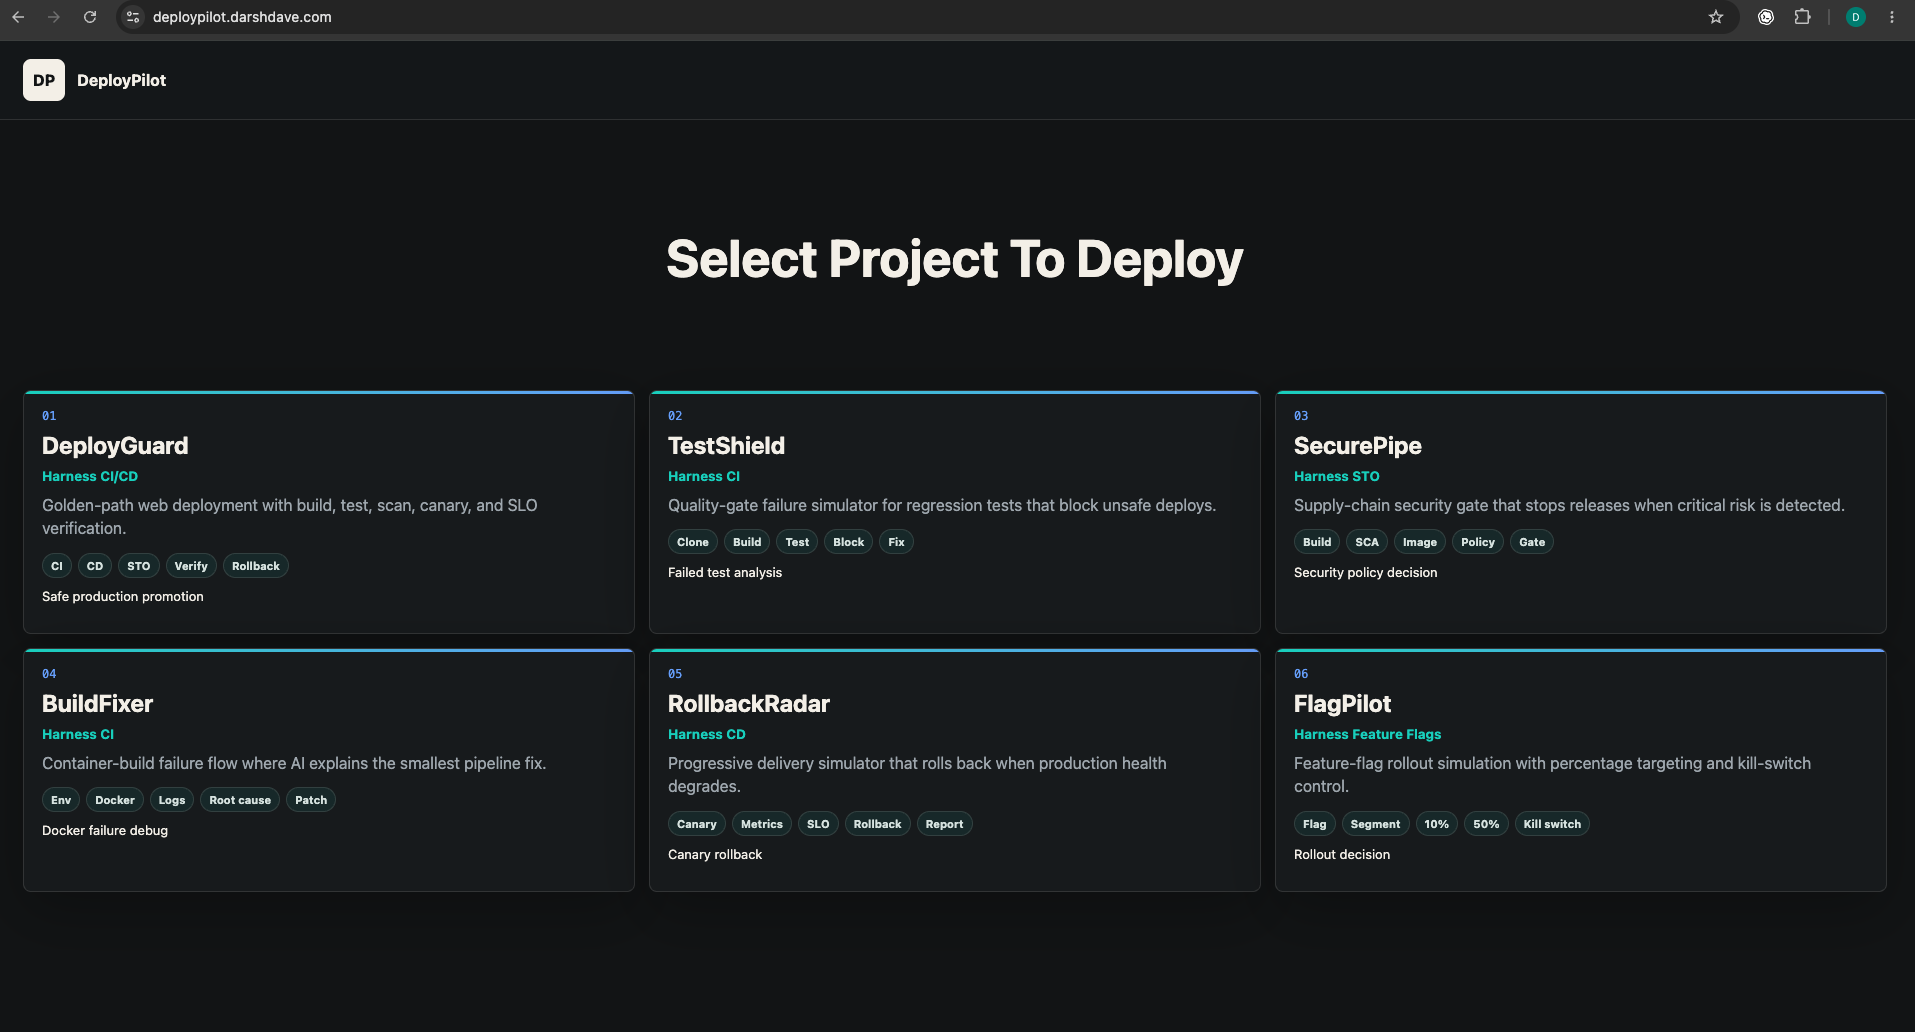Click the Docker tag in BuildFixer
This screenshot has width=1915, height=1032.
click(115, 800)
